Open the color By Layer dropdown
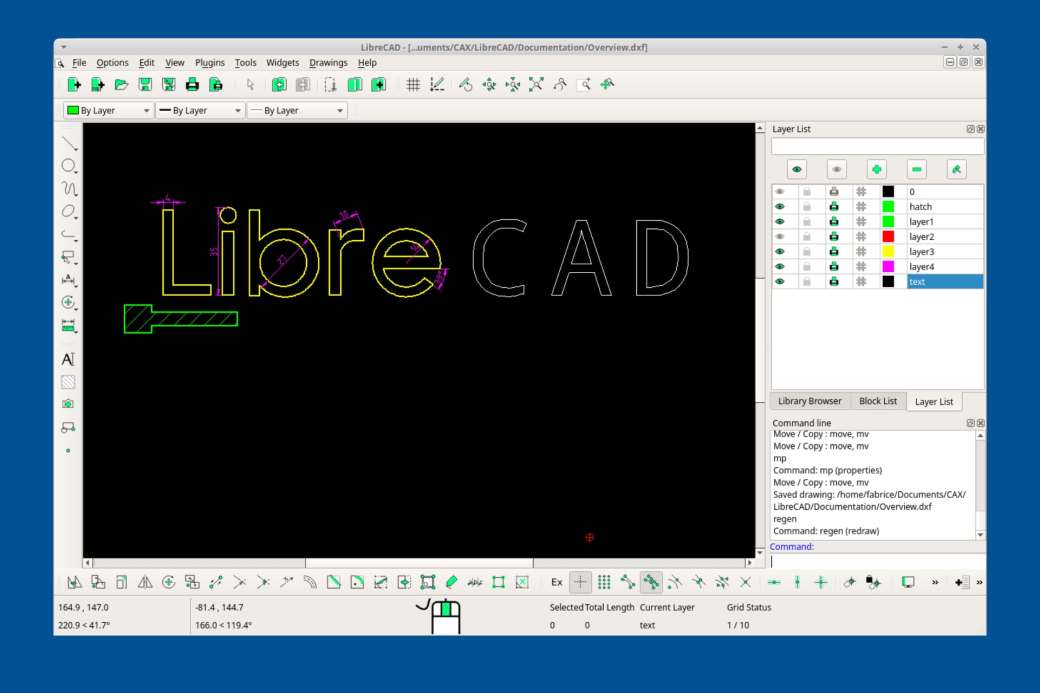 click(x=109, y=111)
